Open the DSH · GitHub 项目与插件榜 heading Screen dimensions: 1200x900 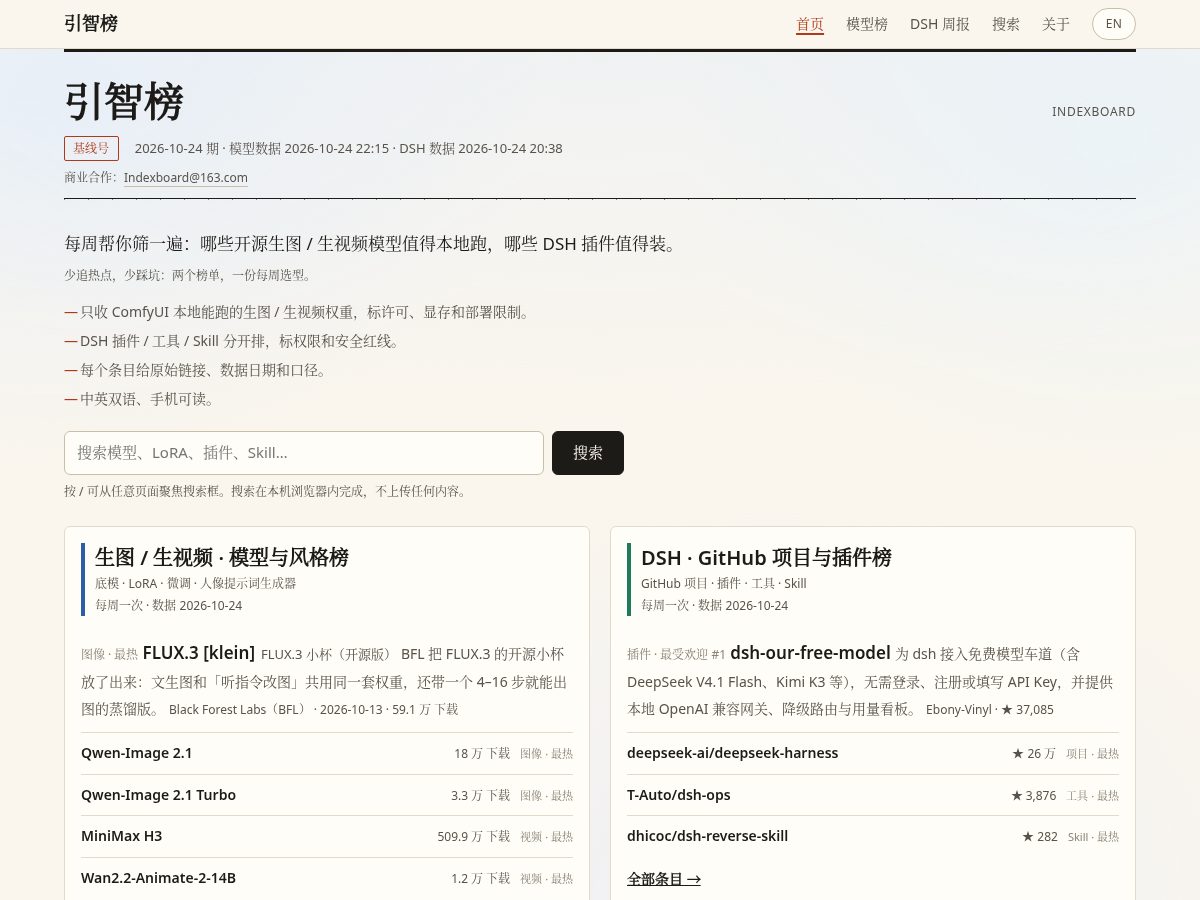[x=766, y=557]
